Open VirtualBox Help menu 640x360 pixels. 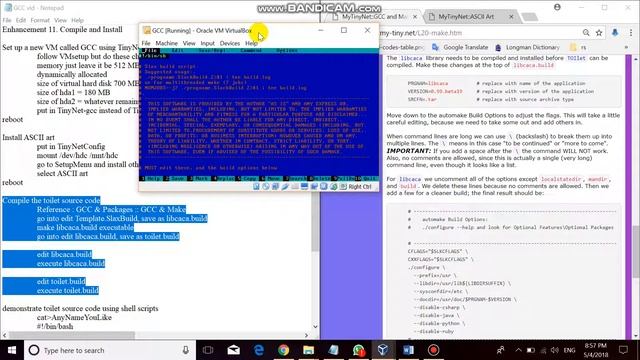tap(251, 43)
